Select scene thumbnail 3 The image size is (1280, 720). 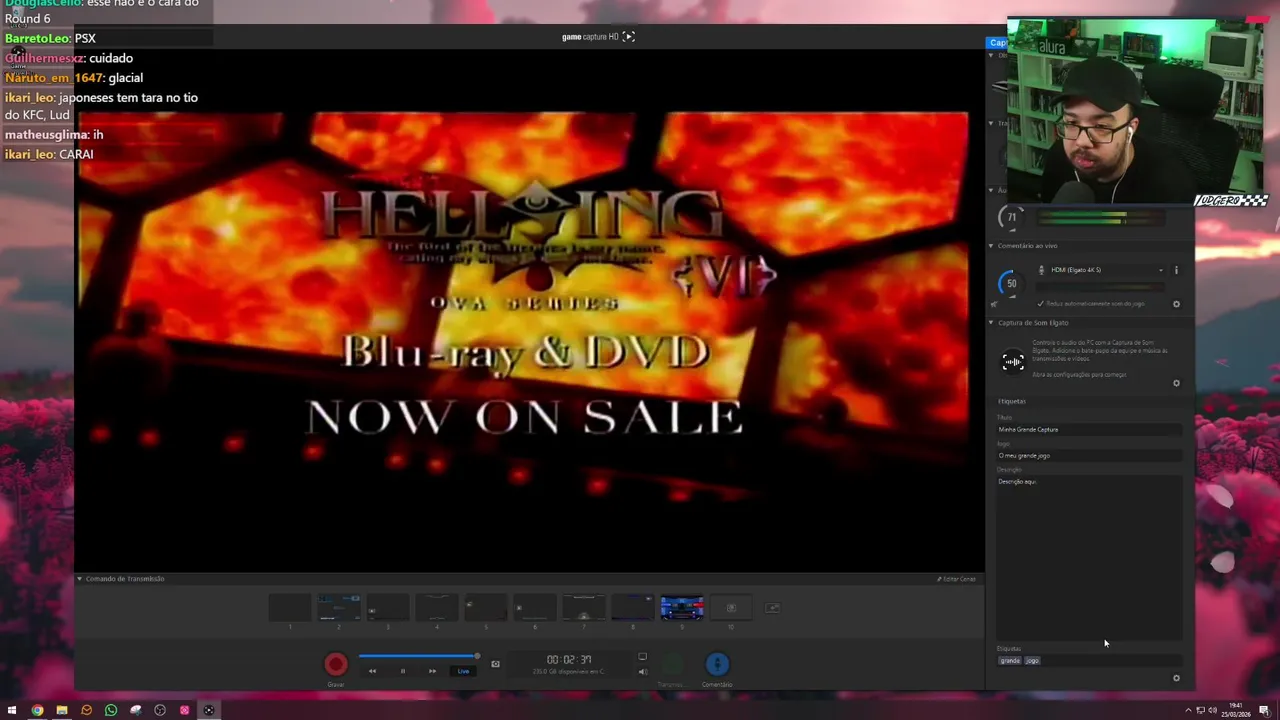pyautogui.click(x=388, y=607)
